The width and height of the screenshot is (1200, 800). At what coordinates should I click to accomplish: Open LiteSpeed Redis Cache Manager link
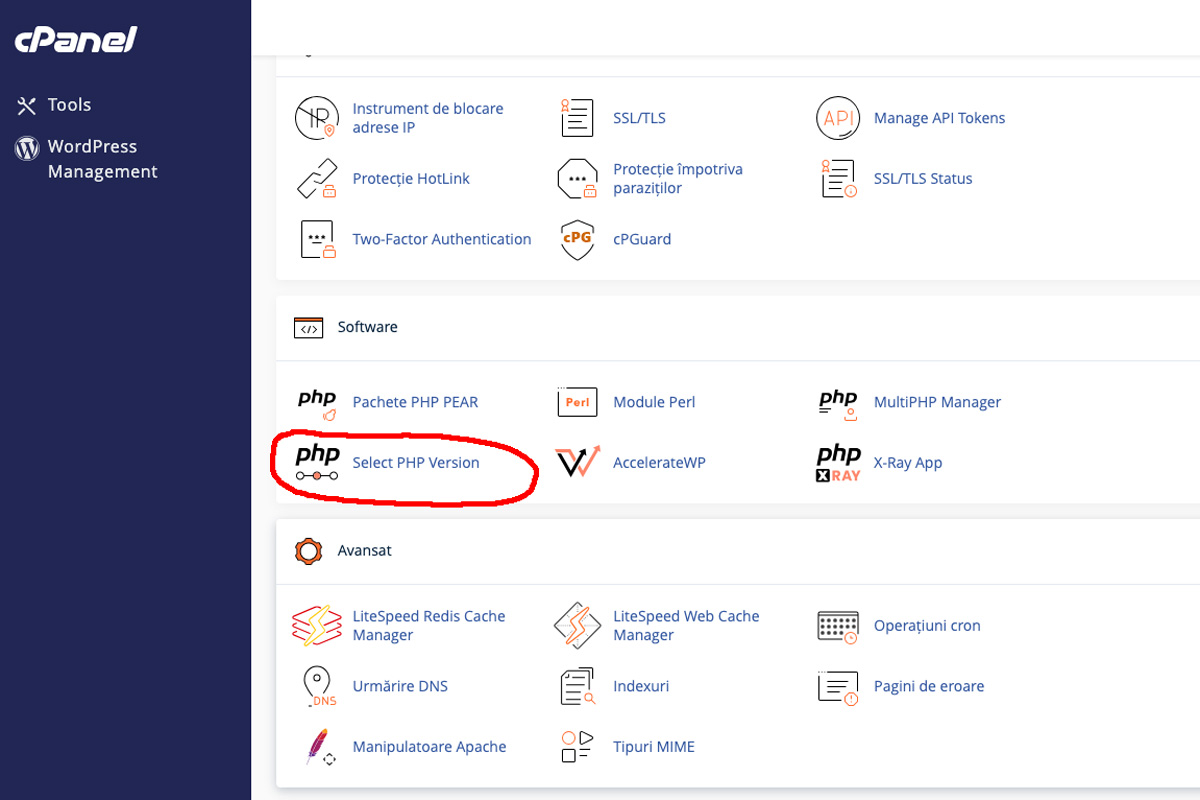coord(429,626)
